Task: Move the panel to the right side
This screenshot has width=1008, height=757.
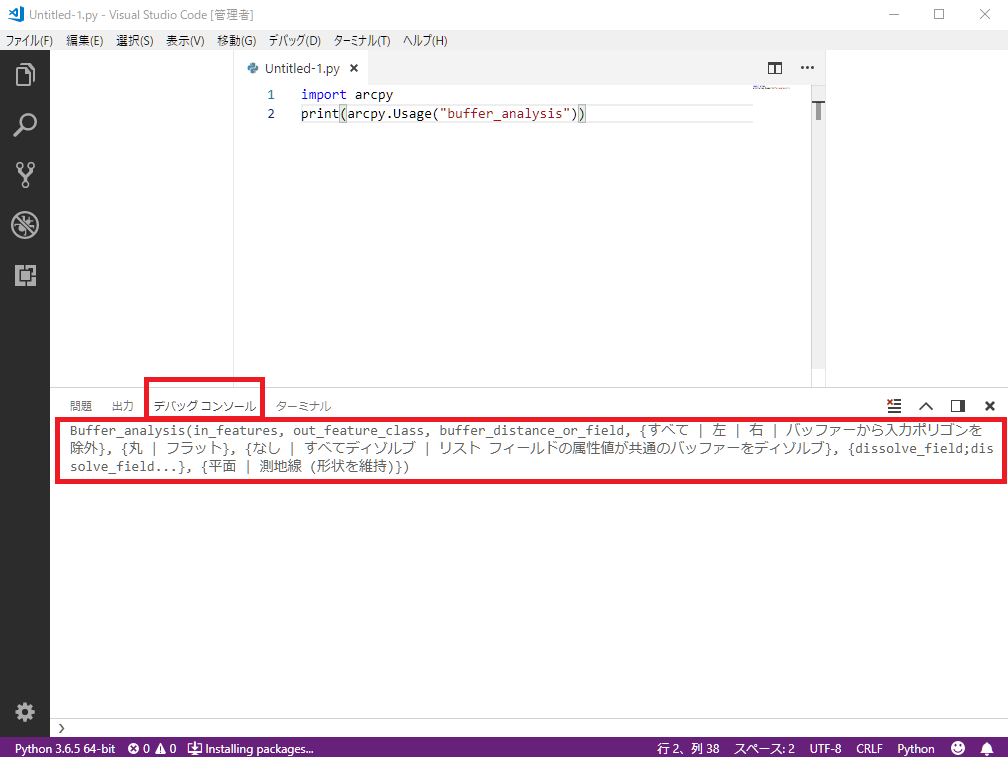Action: [958, 405]
